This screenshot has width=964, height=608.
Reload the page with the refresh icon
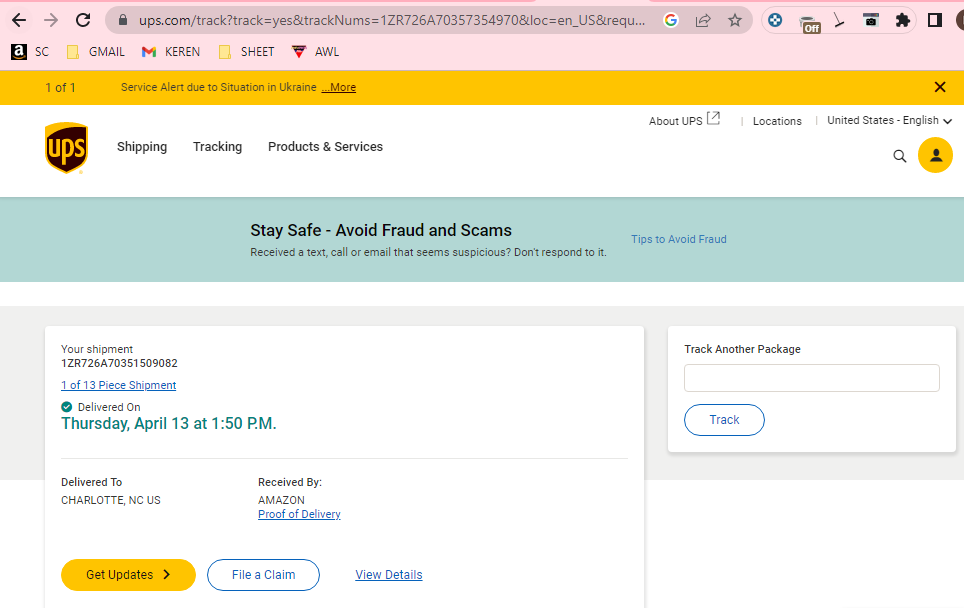83,20
